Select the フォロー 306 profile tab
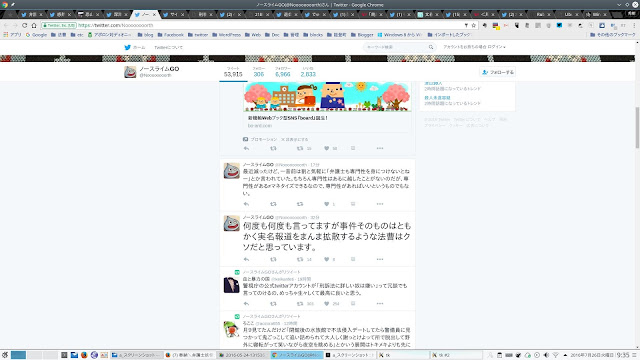Viewport: 640px width, 360px height. [x=259, y=72]
